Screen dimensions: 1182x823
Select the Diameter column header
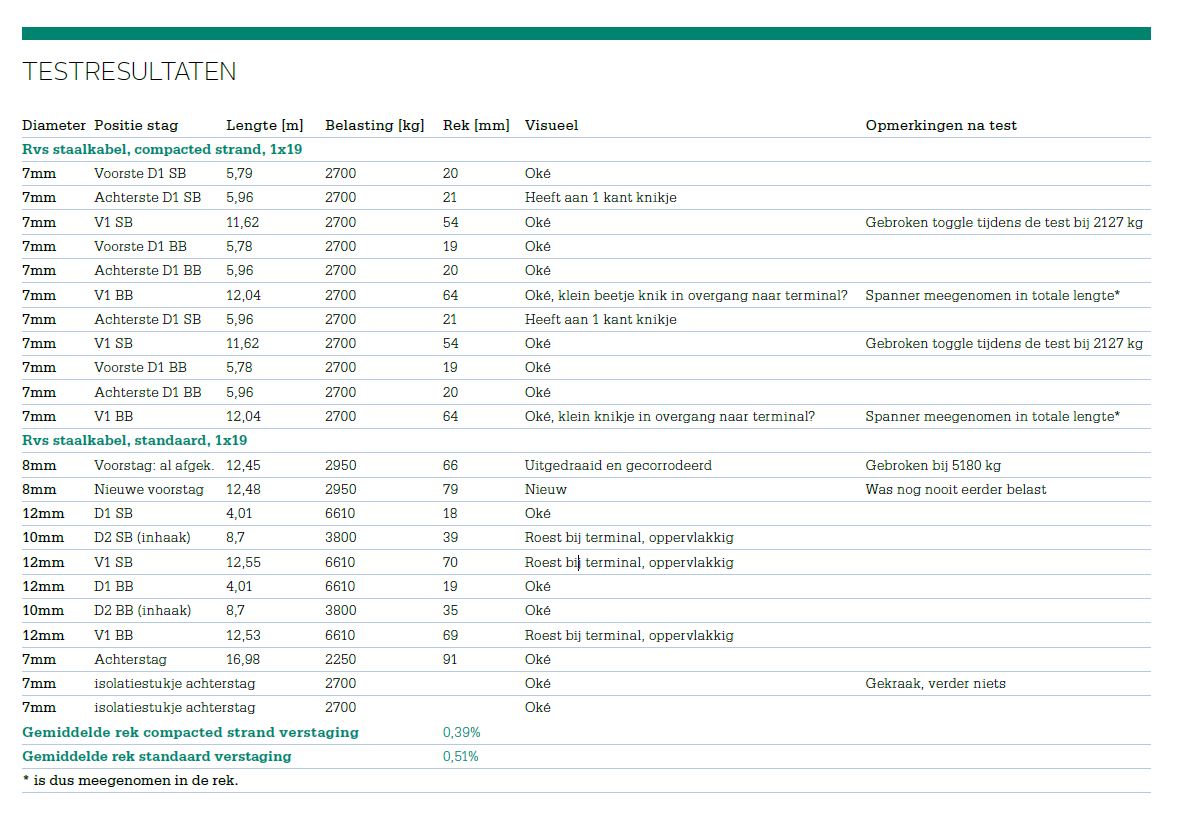tap(54, 125)
